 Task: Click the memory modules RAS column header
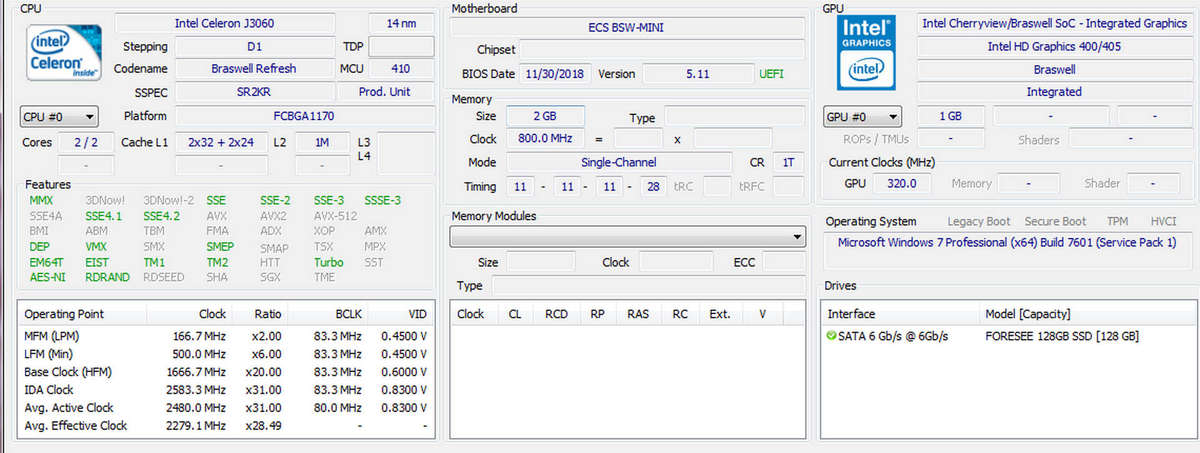click(637, 314)
